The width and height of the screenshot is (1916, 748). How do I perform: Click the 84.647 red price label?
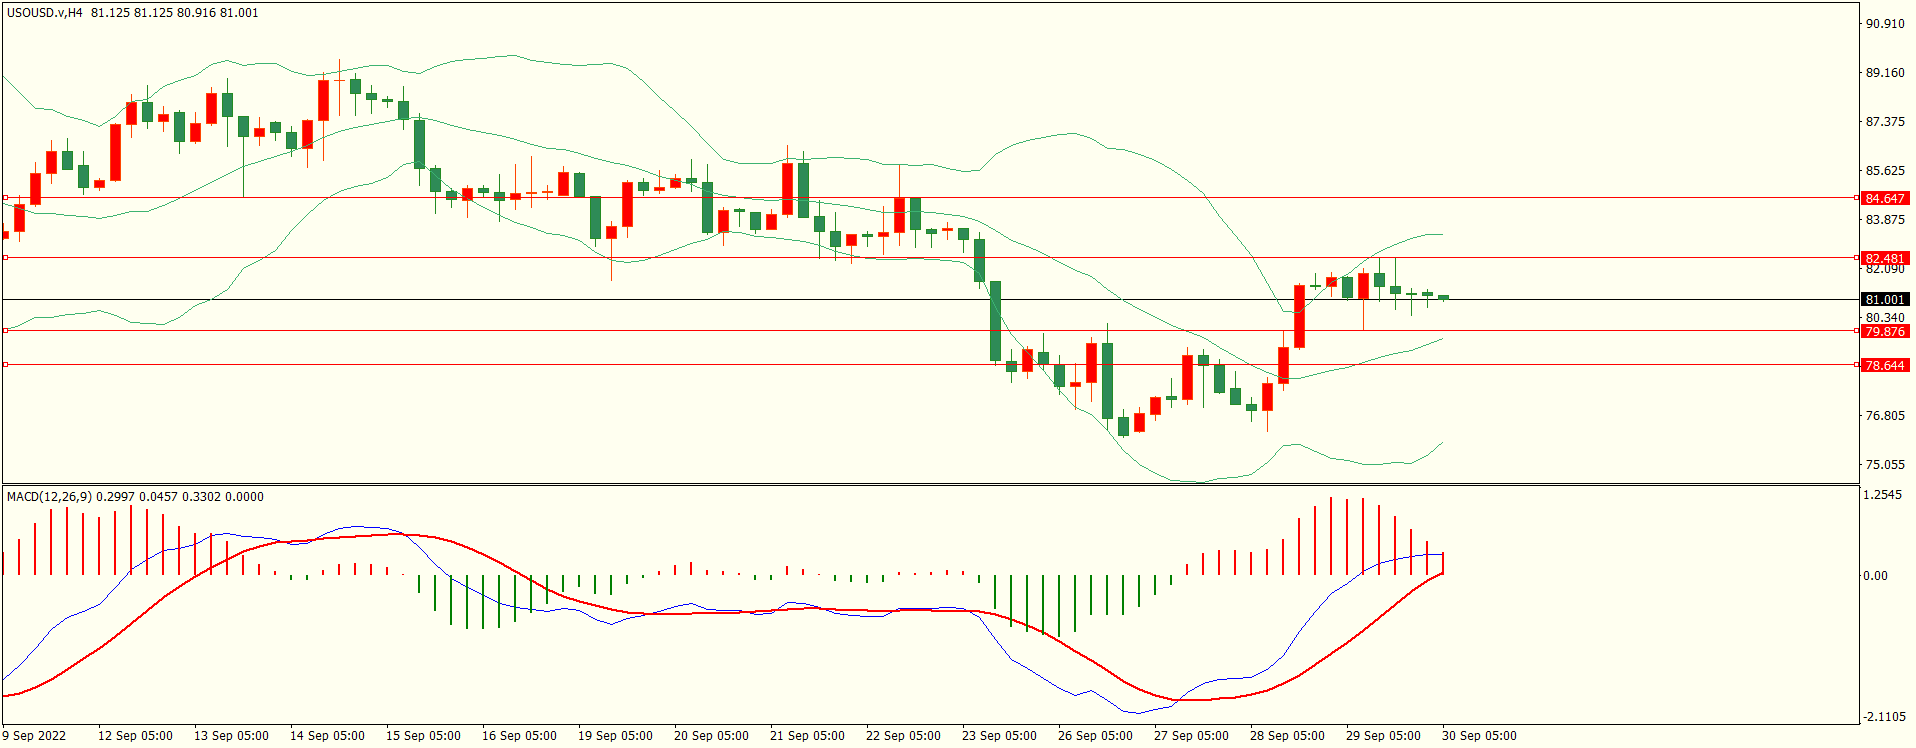point(1885,198)
